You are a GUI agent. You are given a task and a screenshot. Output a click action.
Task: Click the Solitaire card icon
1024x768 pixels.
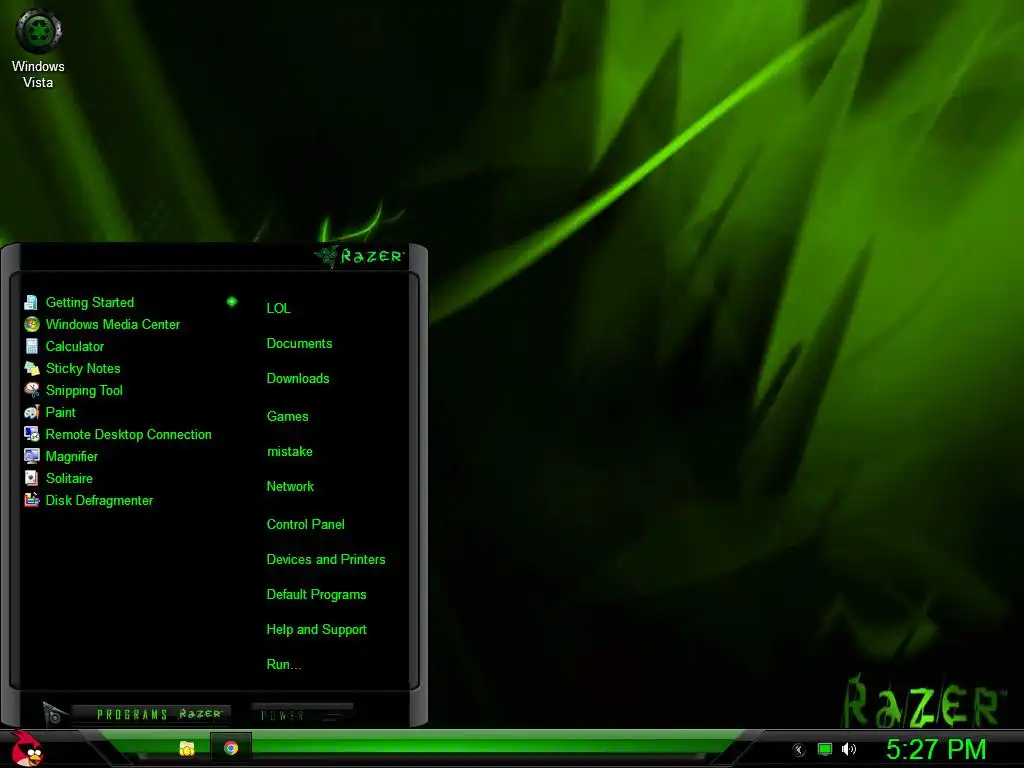pos(31,478)
